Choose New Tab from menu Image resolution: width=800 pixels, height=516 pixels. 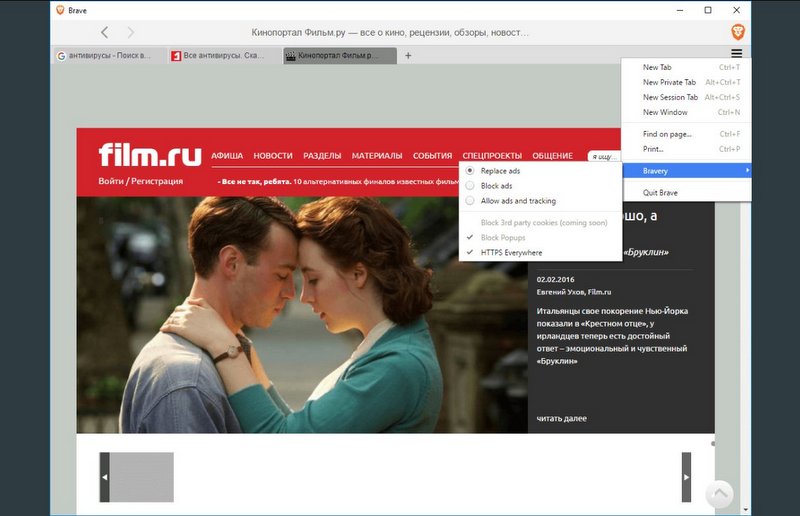tap(686, 67)
